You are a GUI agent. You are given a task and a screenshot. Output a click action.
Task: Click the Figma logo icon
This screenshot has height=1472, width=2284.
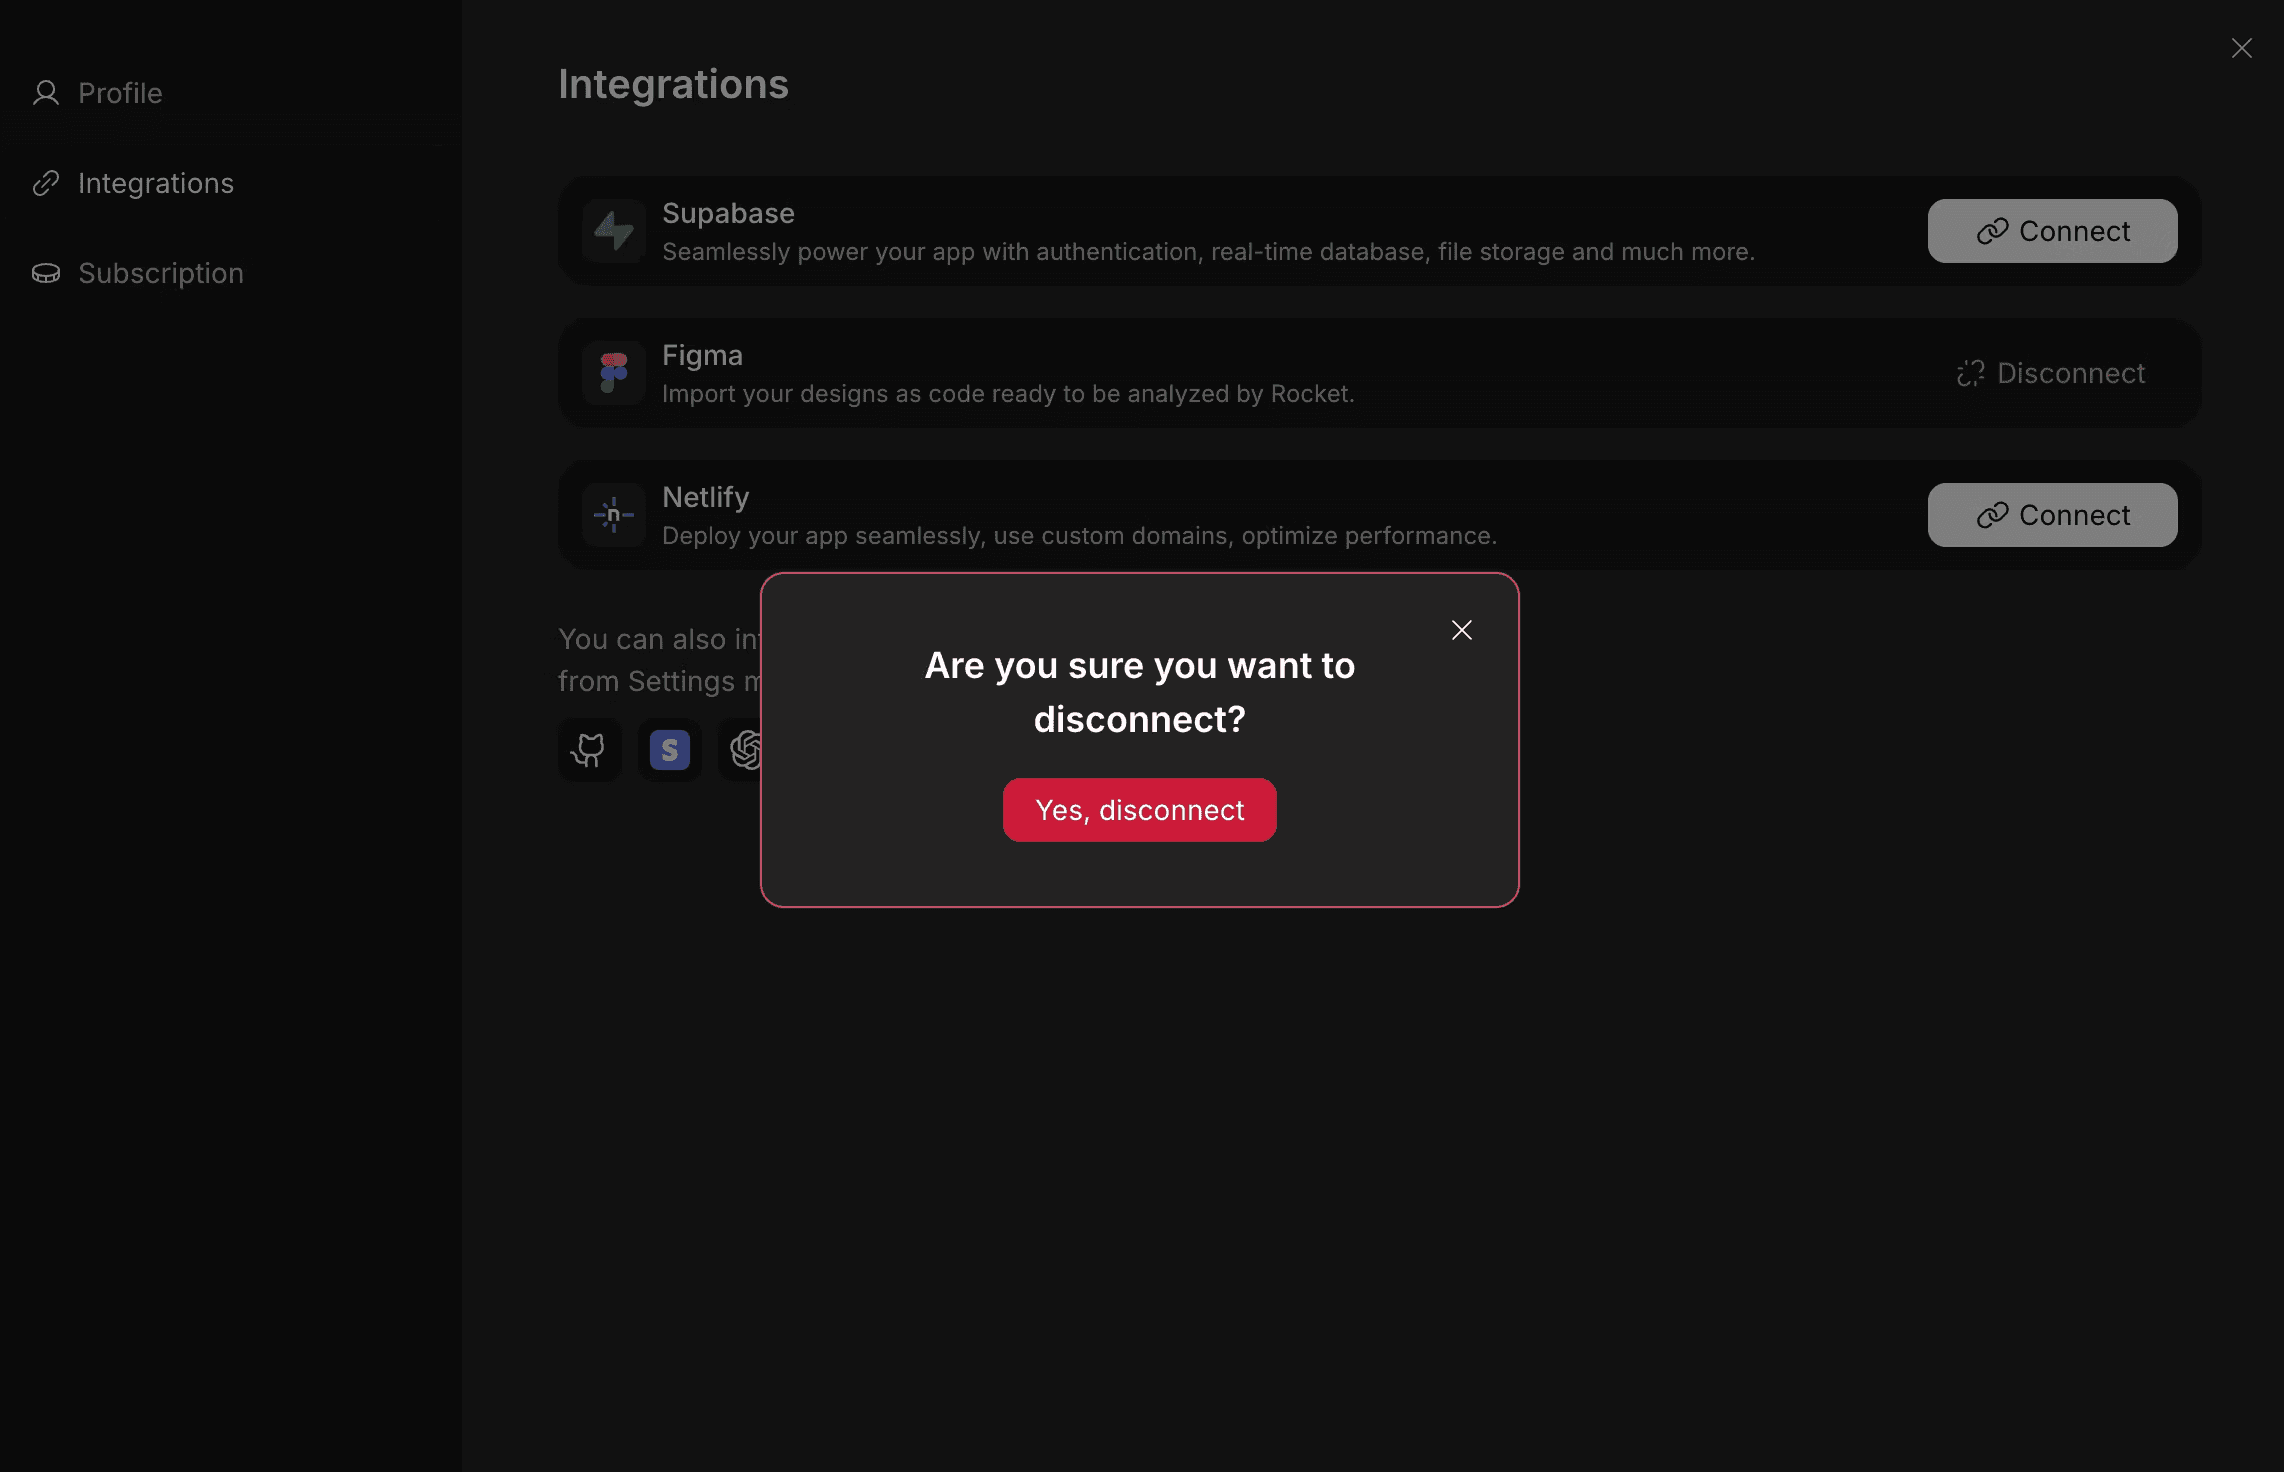tap(613, 373)
